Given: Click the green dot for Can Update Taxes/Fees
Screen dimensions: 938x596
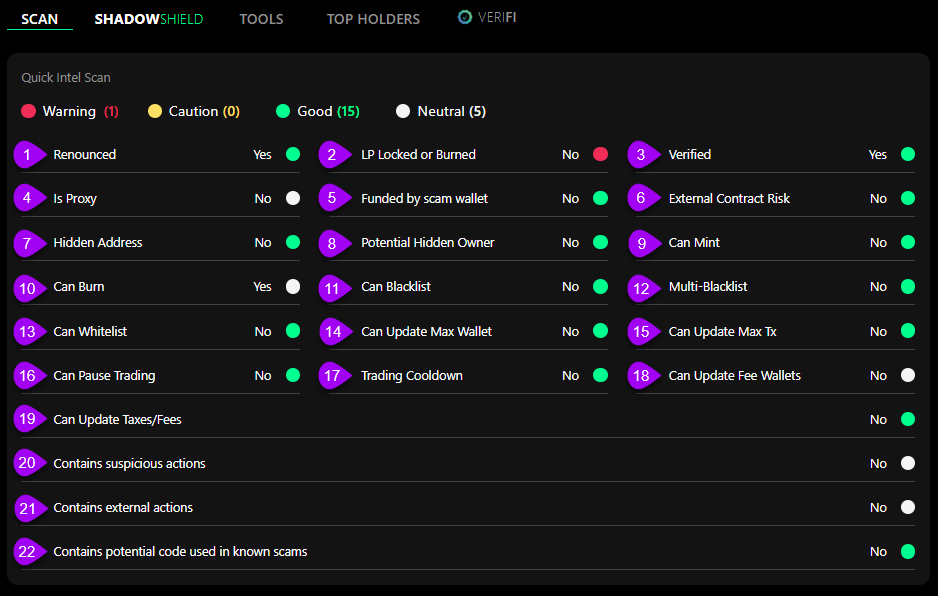Looking at the screenshot, I should tap(908, 419).
